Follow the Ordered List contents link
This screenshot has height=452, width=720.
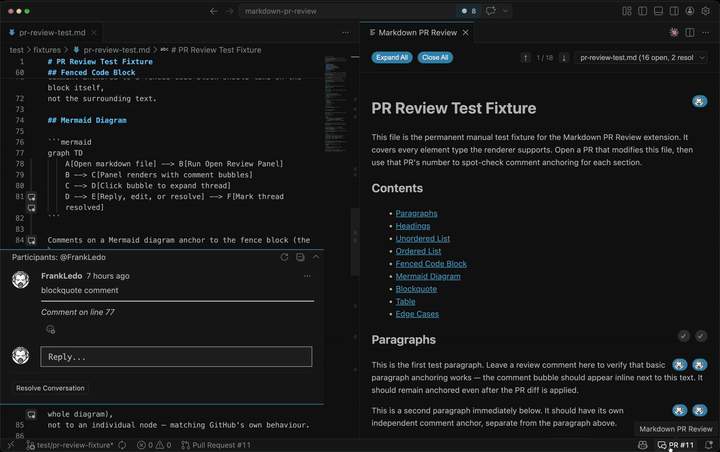[418, 251]
